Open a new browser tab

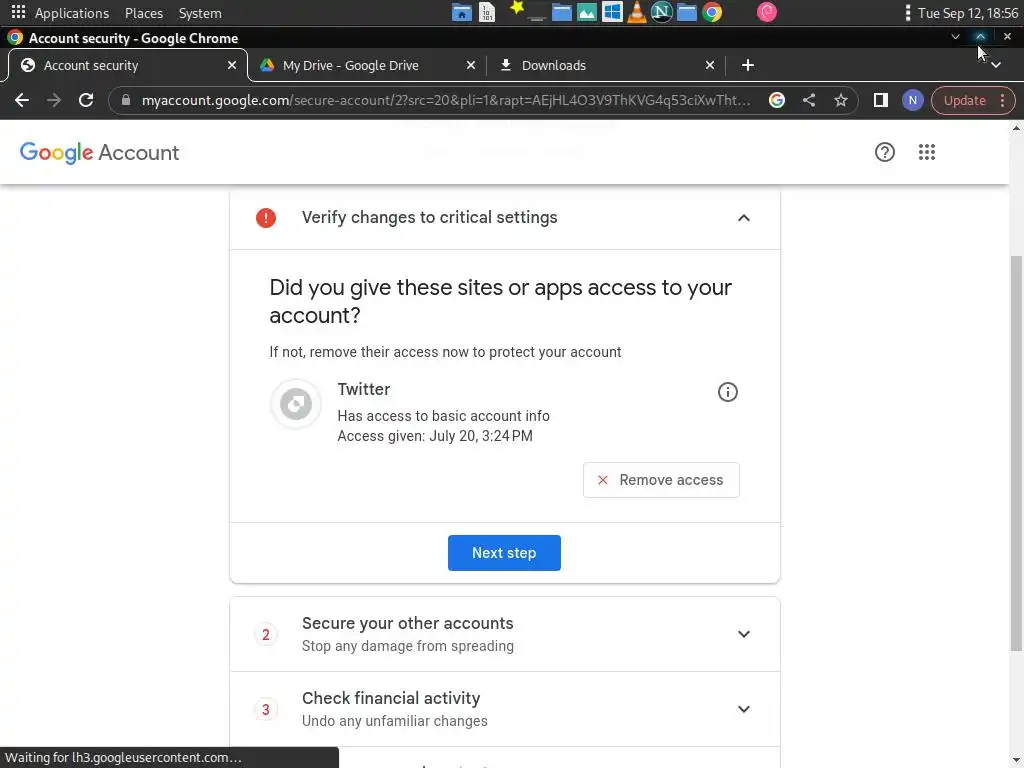click(748, 65)
